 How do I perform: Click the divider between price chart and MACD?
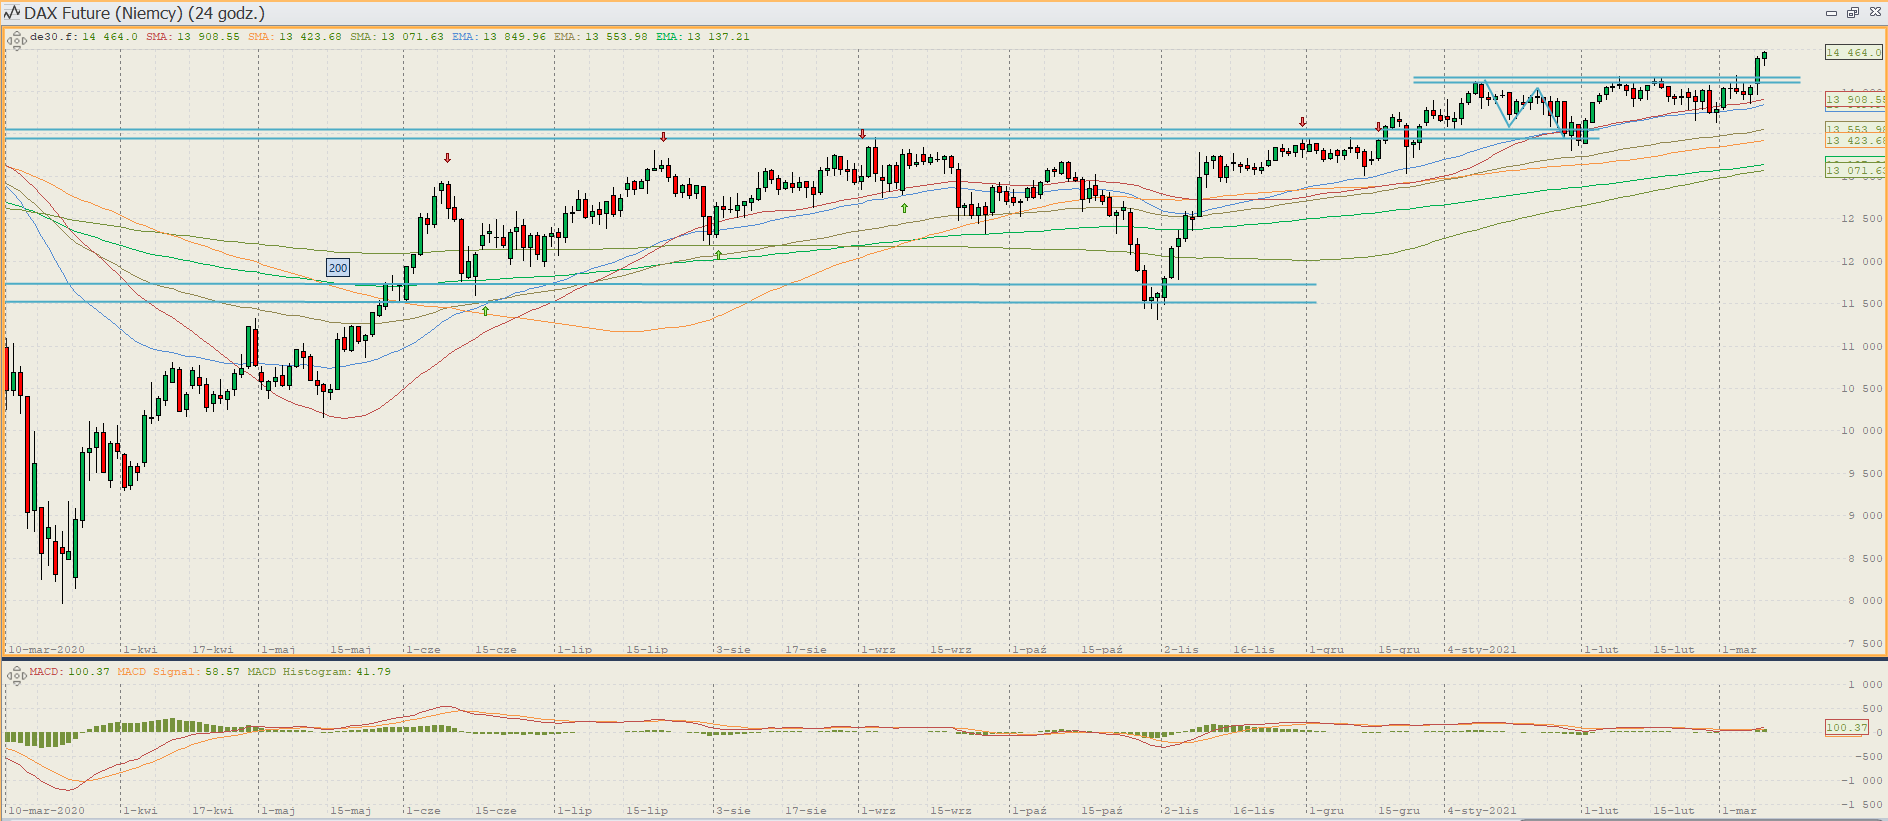point(944,658)
